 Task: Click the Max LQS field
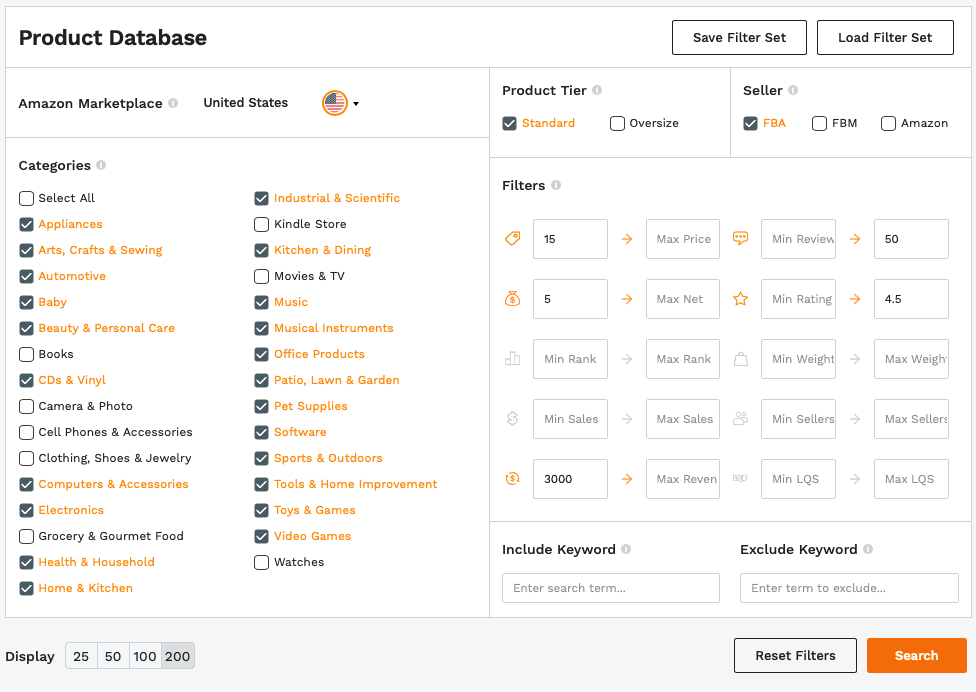click(x=911, y=479)
